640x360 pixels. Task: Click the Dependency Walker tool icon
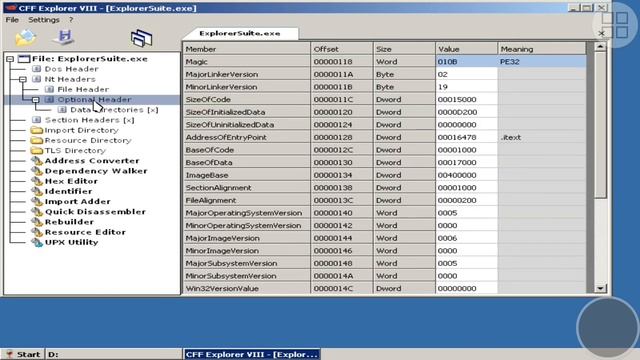click(37, 171)
